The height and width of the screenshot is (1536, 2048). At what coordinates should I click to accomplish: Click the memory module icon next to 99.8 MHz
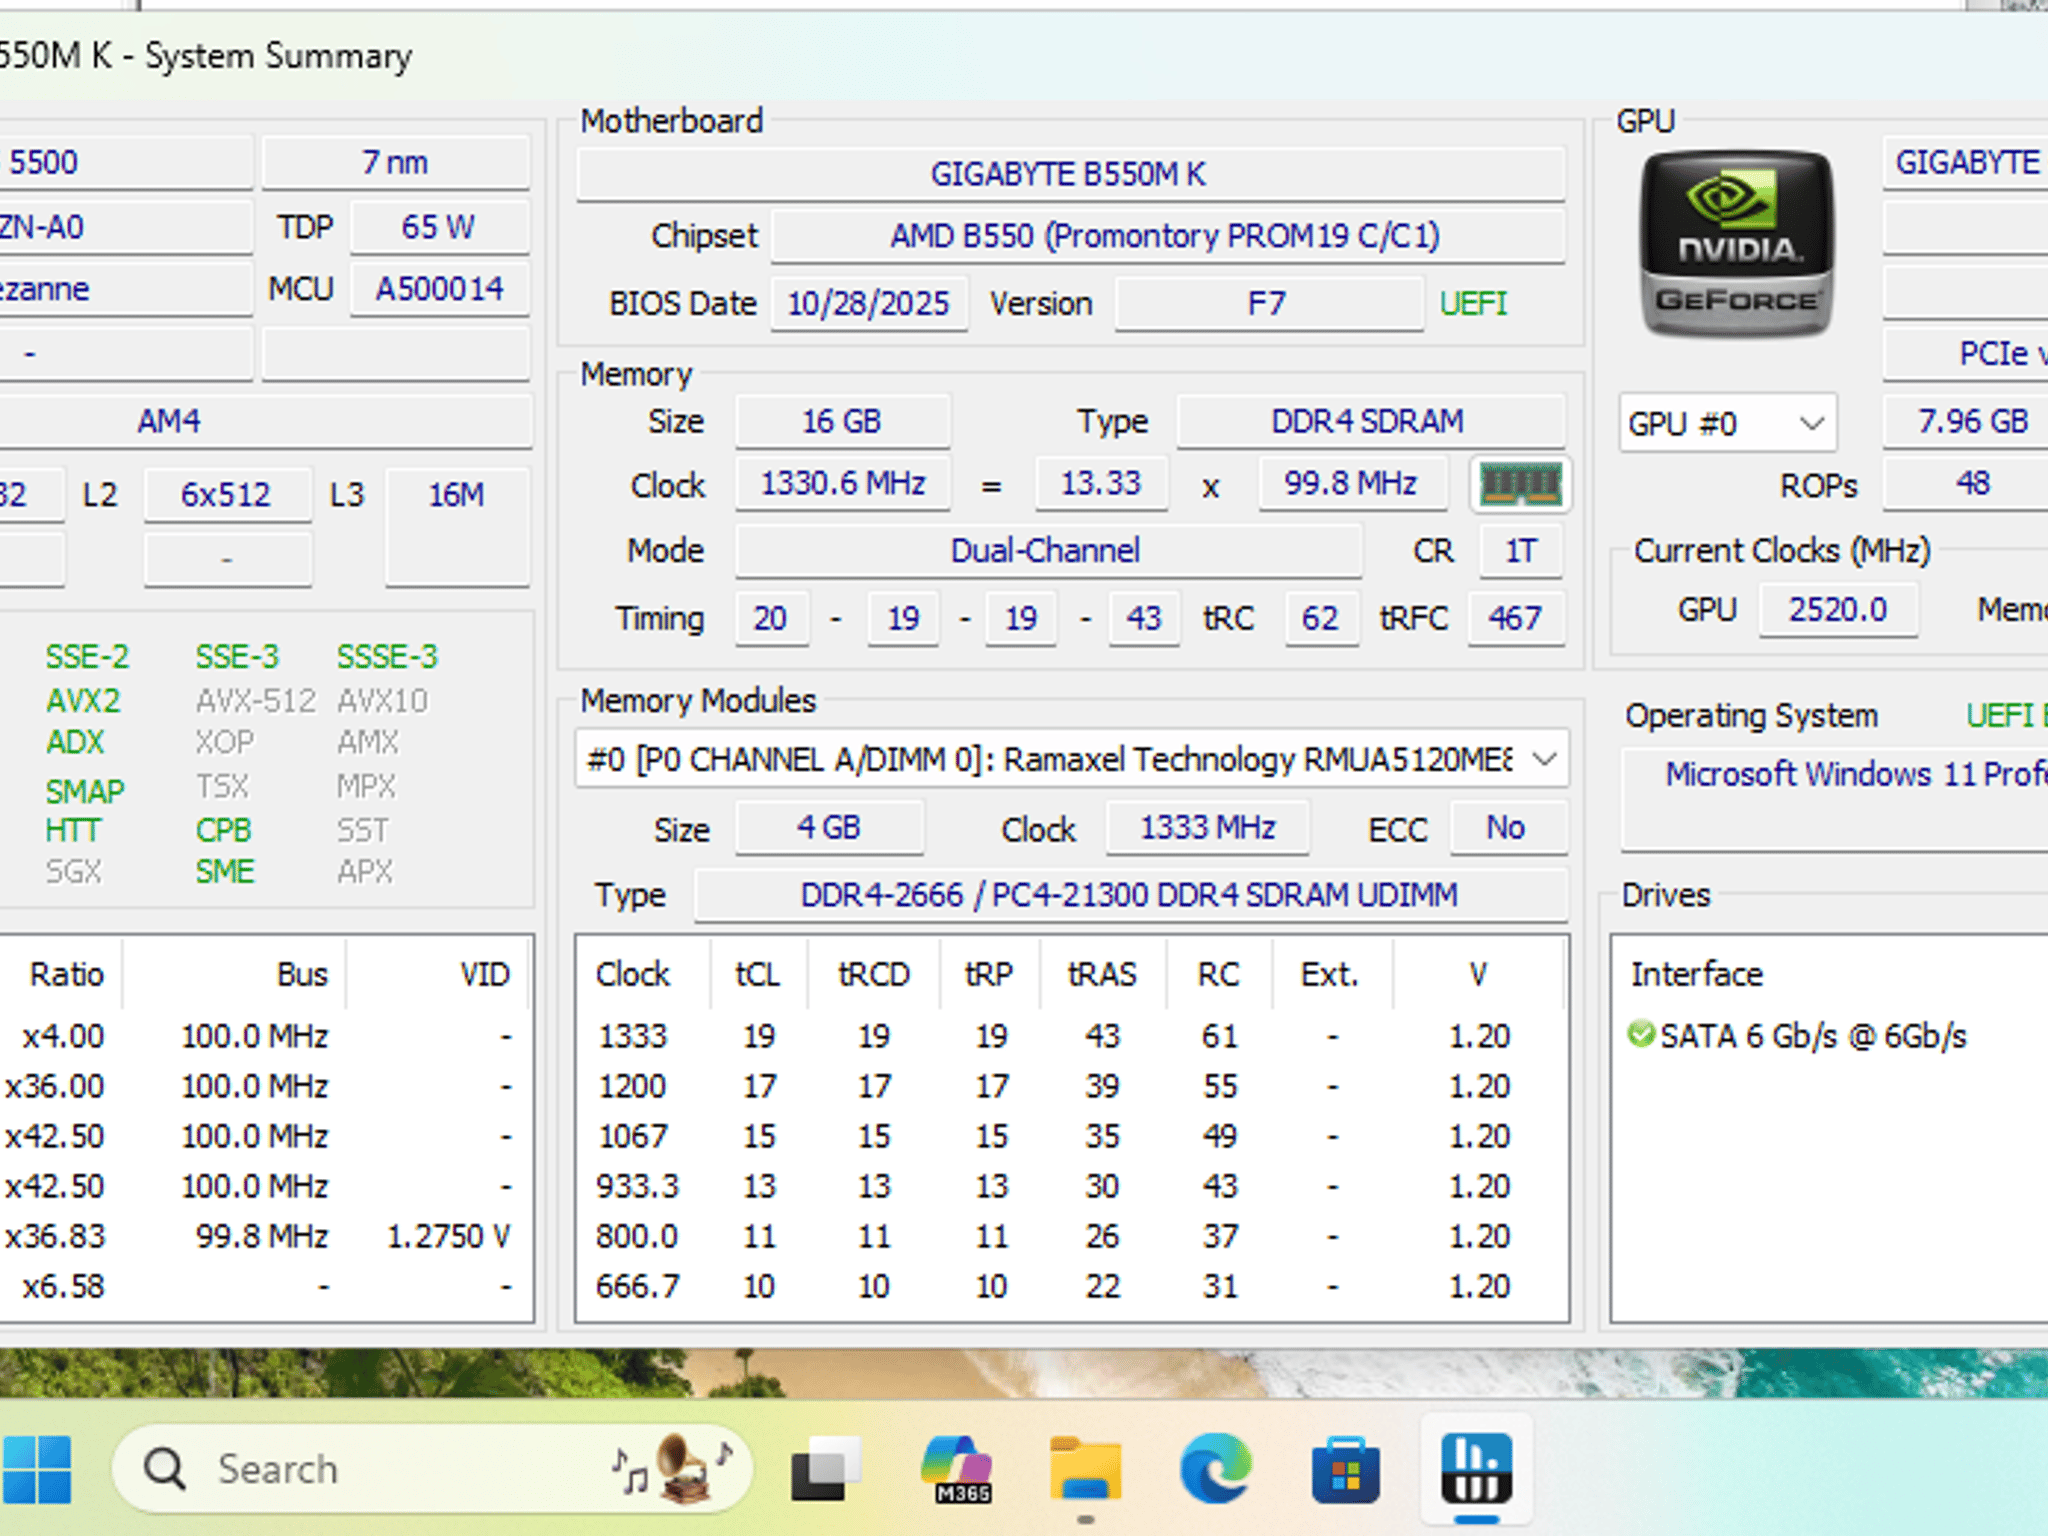[1519, 485]
